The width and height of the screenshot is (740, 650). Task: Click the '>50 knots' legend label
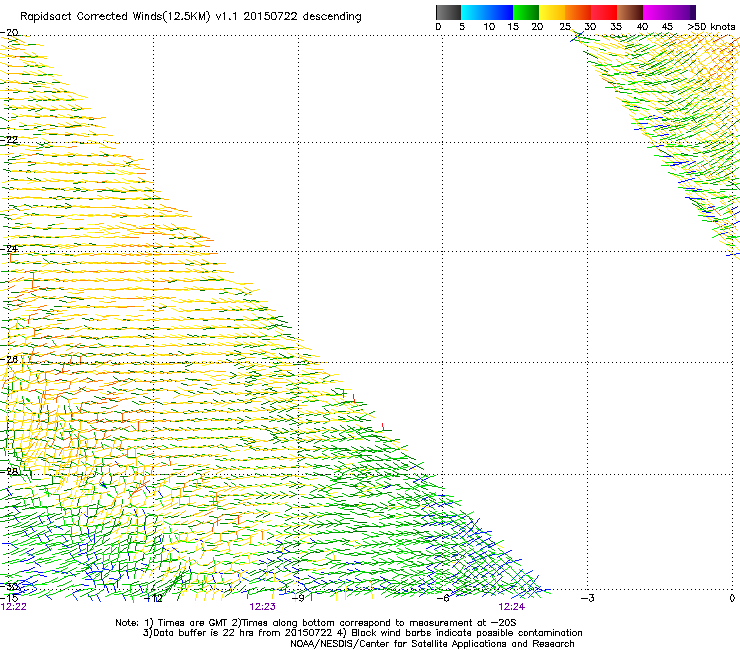pos(711,26)
